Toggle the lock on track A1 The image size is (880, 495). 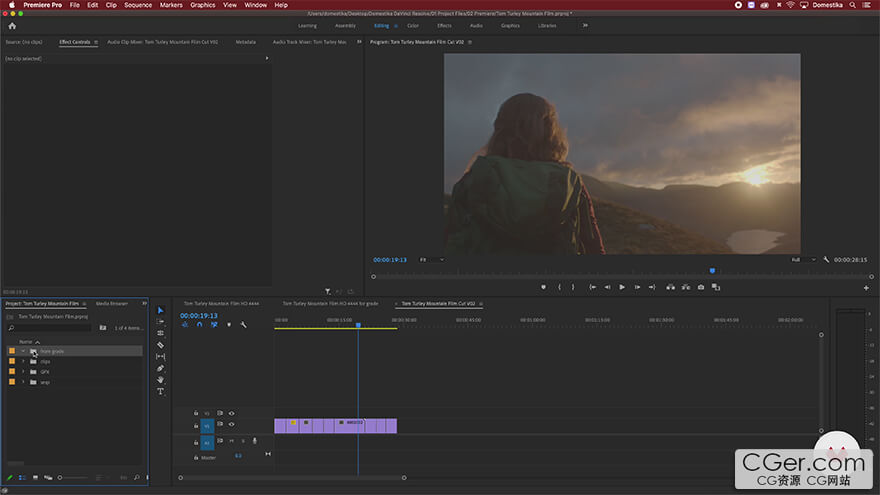click(x=196, y=440)
